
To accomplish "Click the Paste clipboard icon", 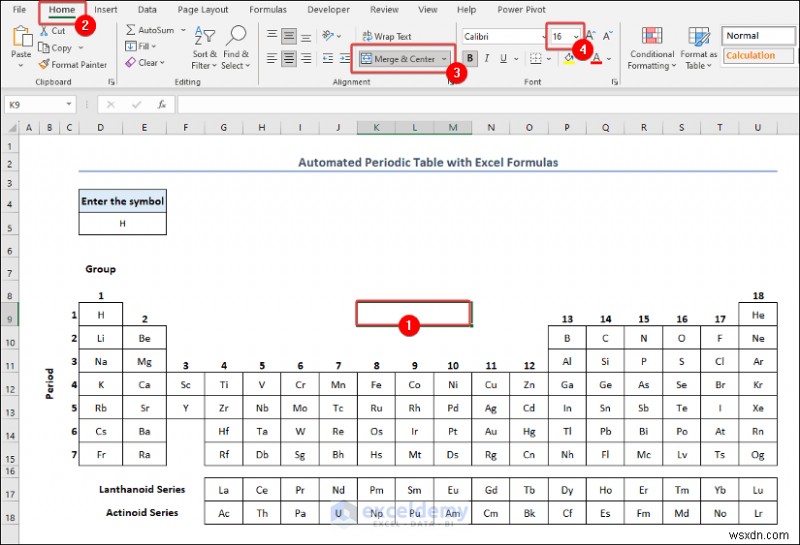I will [x=21, y=37].
